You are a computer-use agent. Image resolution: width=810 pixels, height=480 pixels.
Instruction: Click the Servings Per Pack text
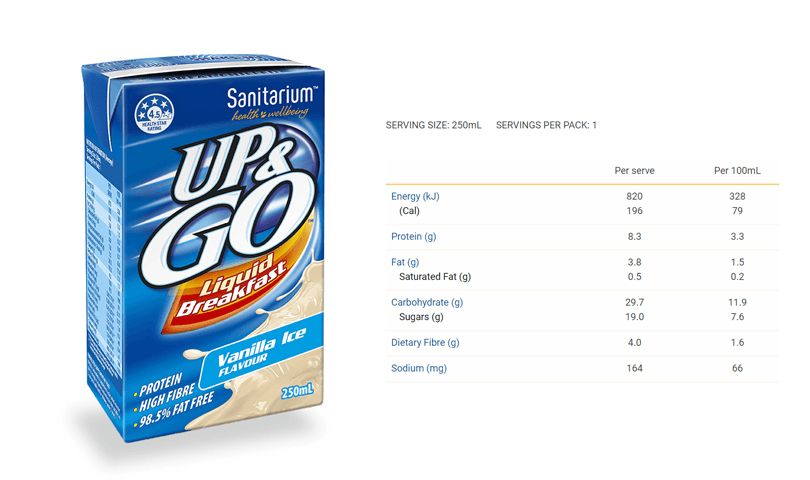[x=546, y=125]
